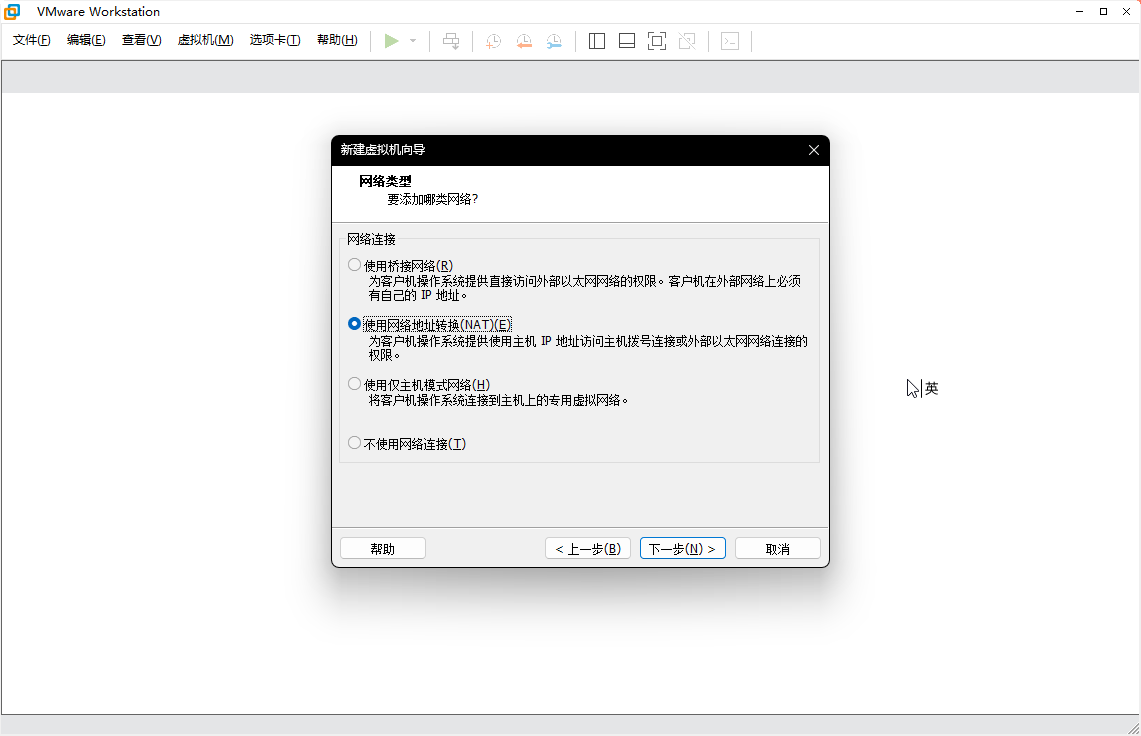This screenshot has width=1141, height=736.
Task: Toggle the thumbnail bar view icon
Action: pyautogui.click(x=627, y=41)
